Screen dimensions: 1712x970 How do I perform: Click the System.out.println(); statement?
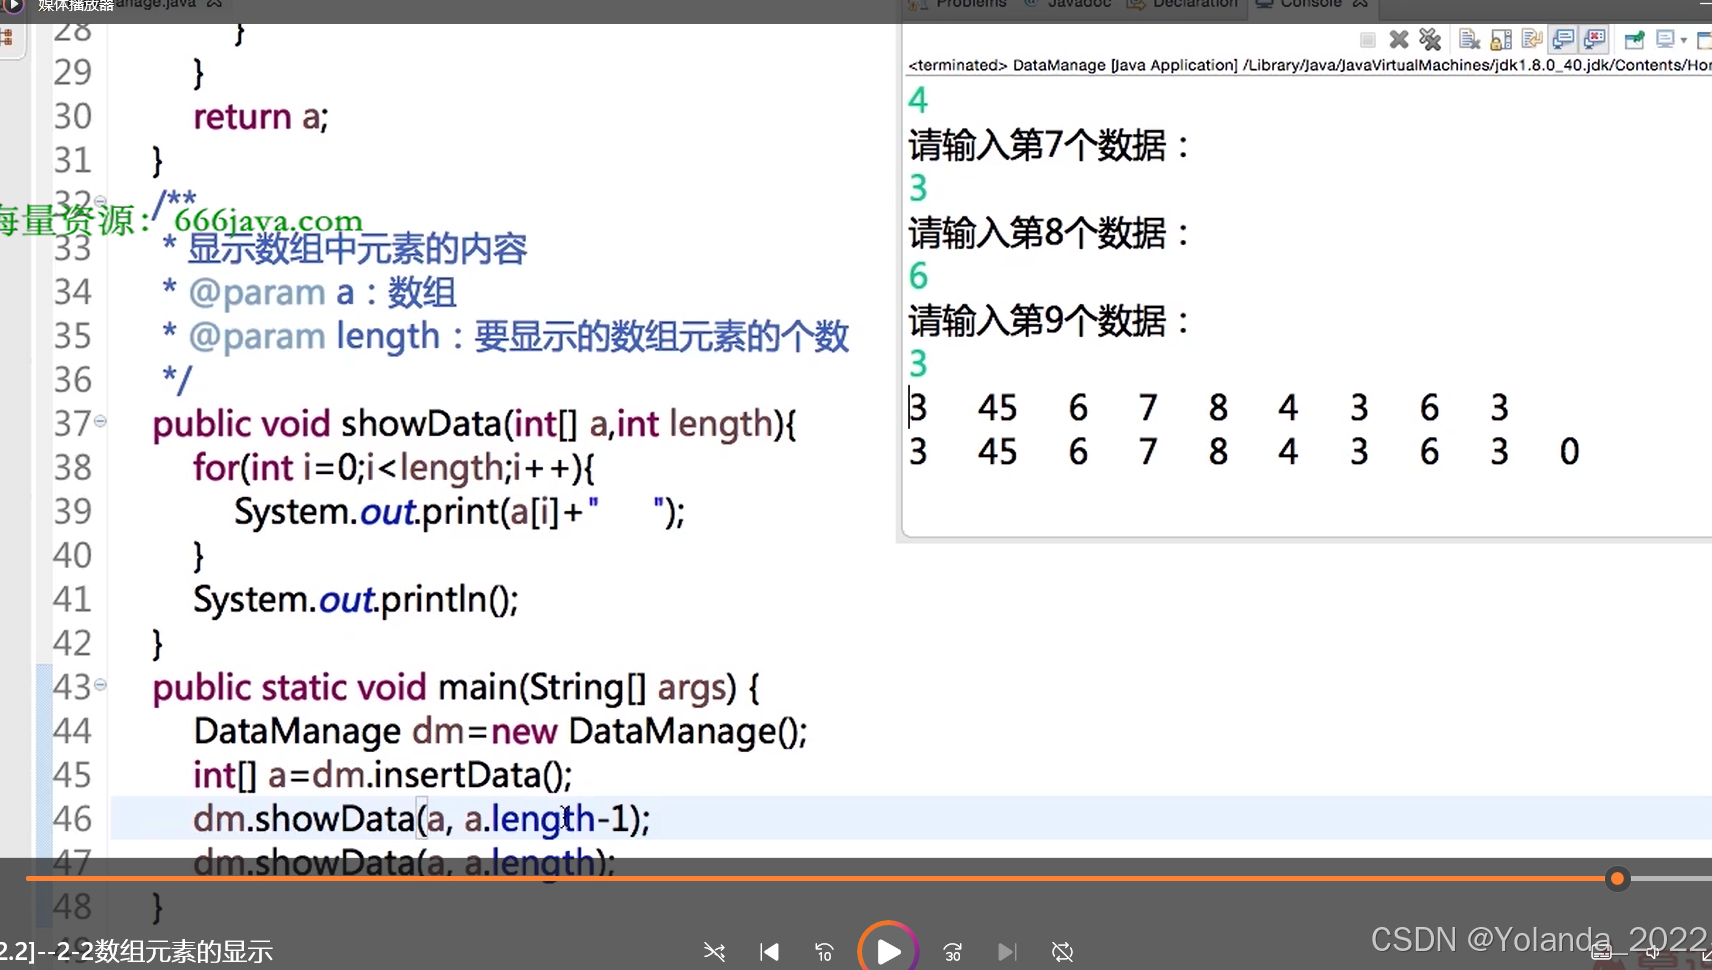click(x=356, y=600)
